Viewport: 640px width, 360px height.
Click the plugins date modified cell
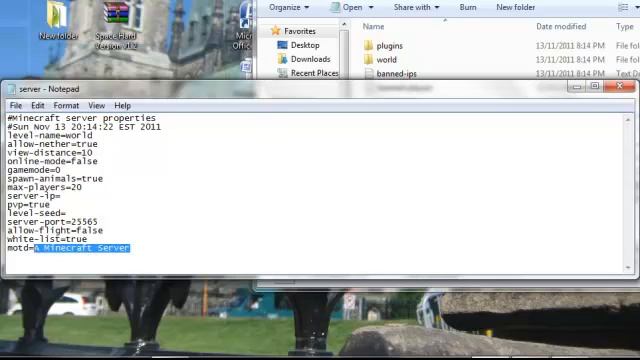pos(570,46)
